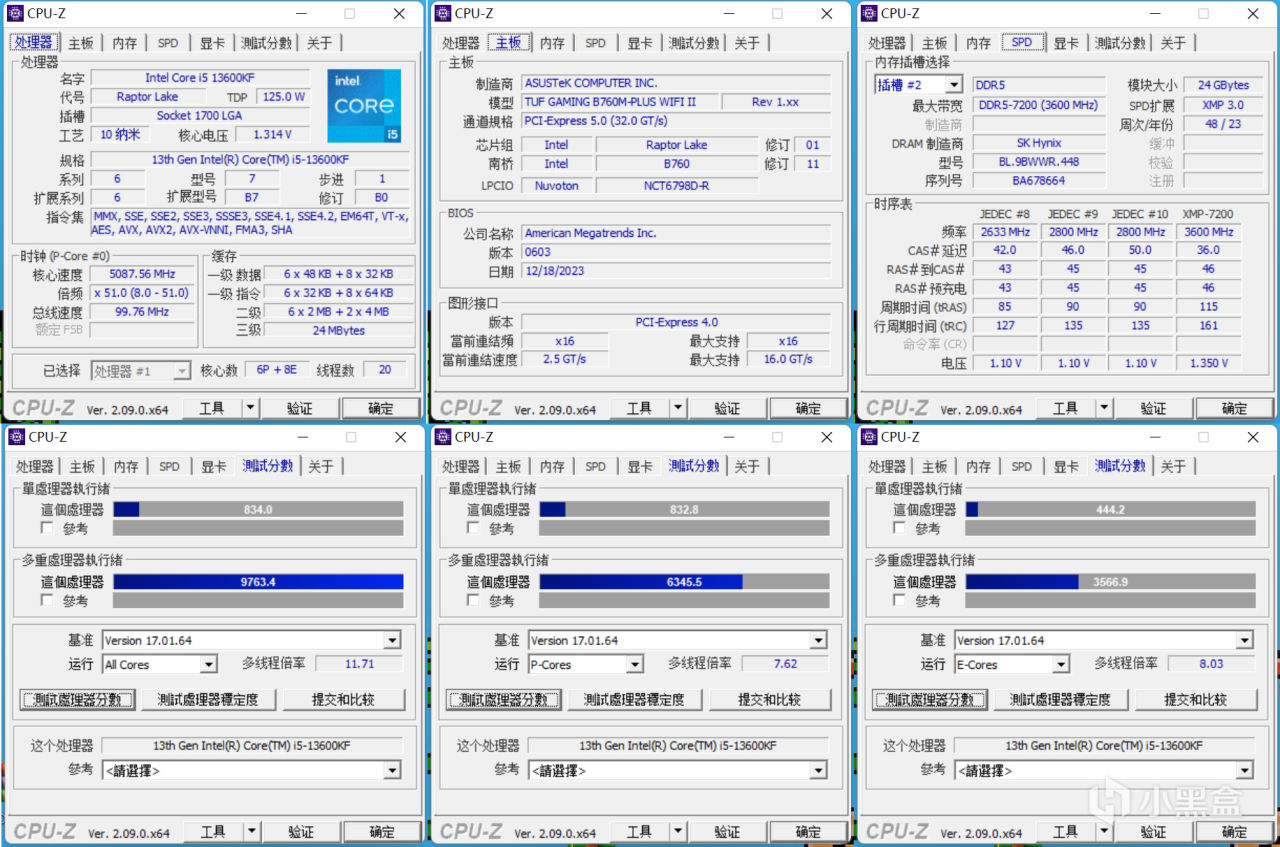Enable multi-thread 參考 checkbox in P-Cores window
Viewport: 1280px width, 847px height.
coord(473,600)
